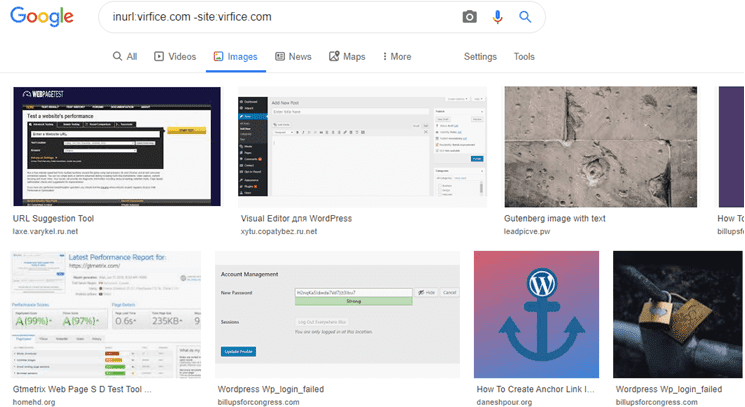The height and width of the screenshot is (407, 745).
Task: Expand the More menu
Action: (397, 57)
